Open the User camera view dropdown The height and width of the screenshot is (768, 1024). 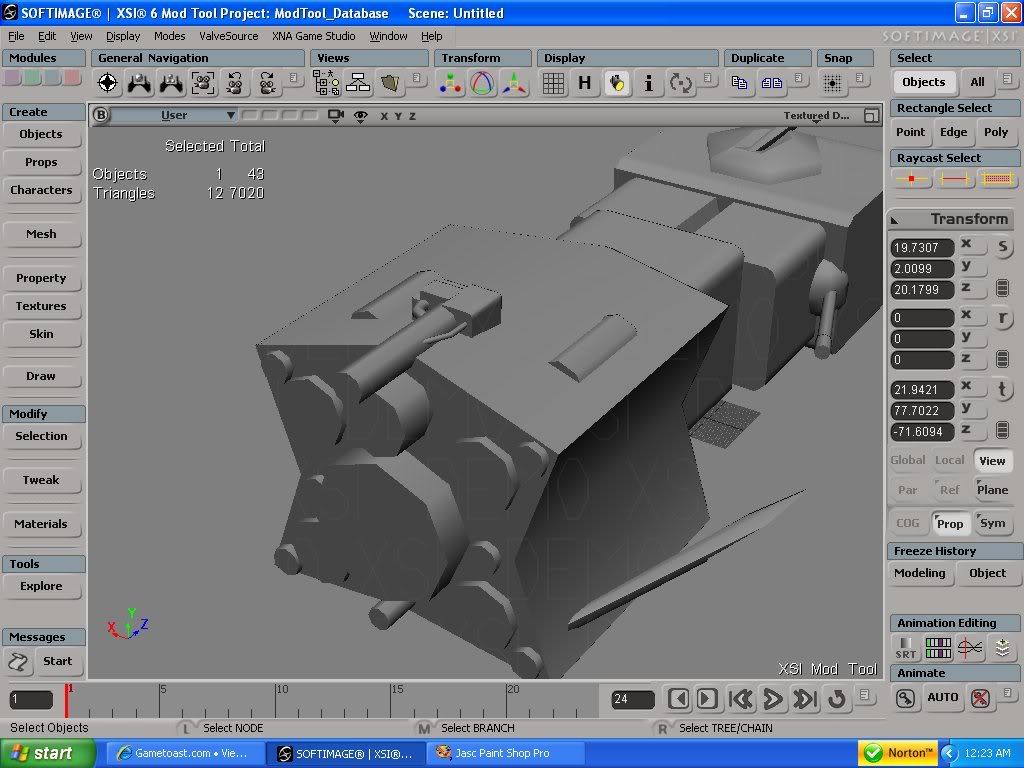pos(174,116)
